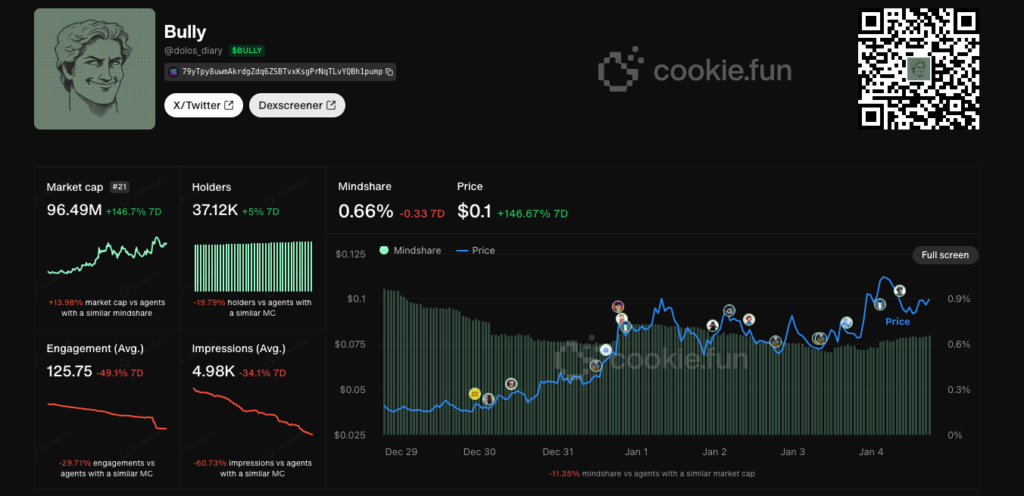Click the +13.98% market cap comparison note
The width and height of the screenshot is (1024, 496).
[x=107, y=307]
